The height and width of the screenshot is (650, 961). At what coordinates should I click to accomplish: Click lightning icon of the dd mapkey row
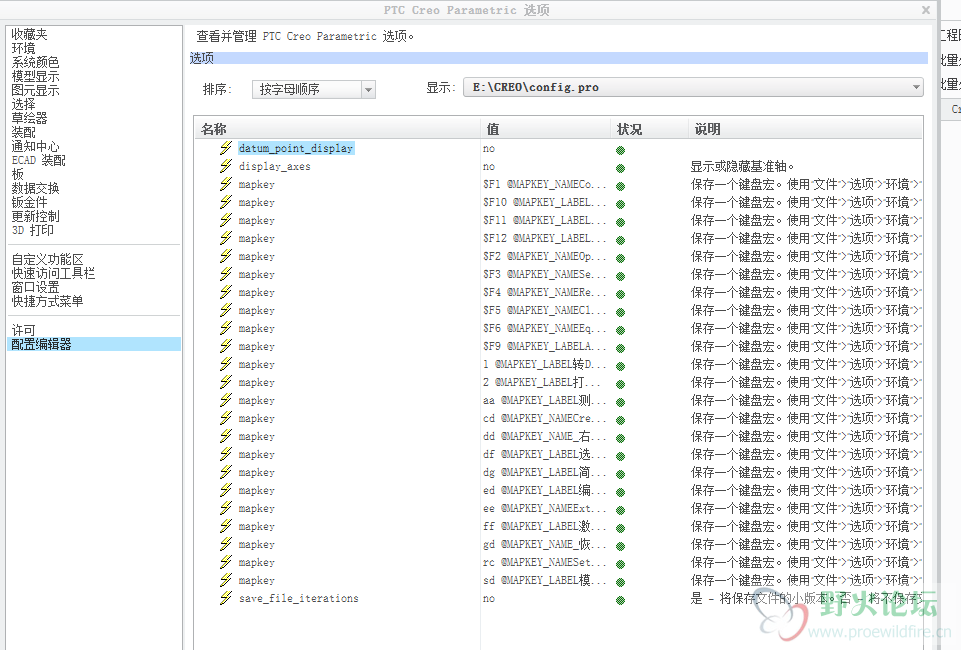(226, 436)
